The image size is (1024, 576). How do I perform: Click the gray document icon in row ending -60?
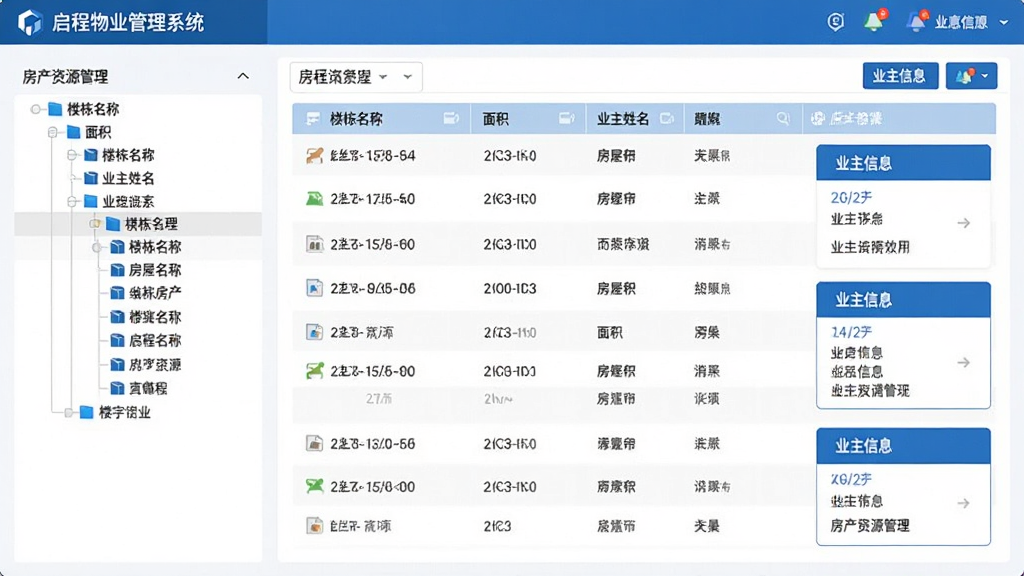click(x=315, y=244)
